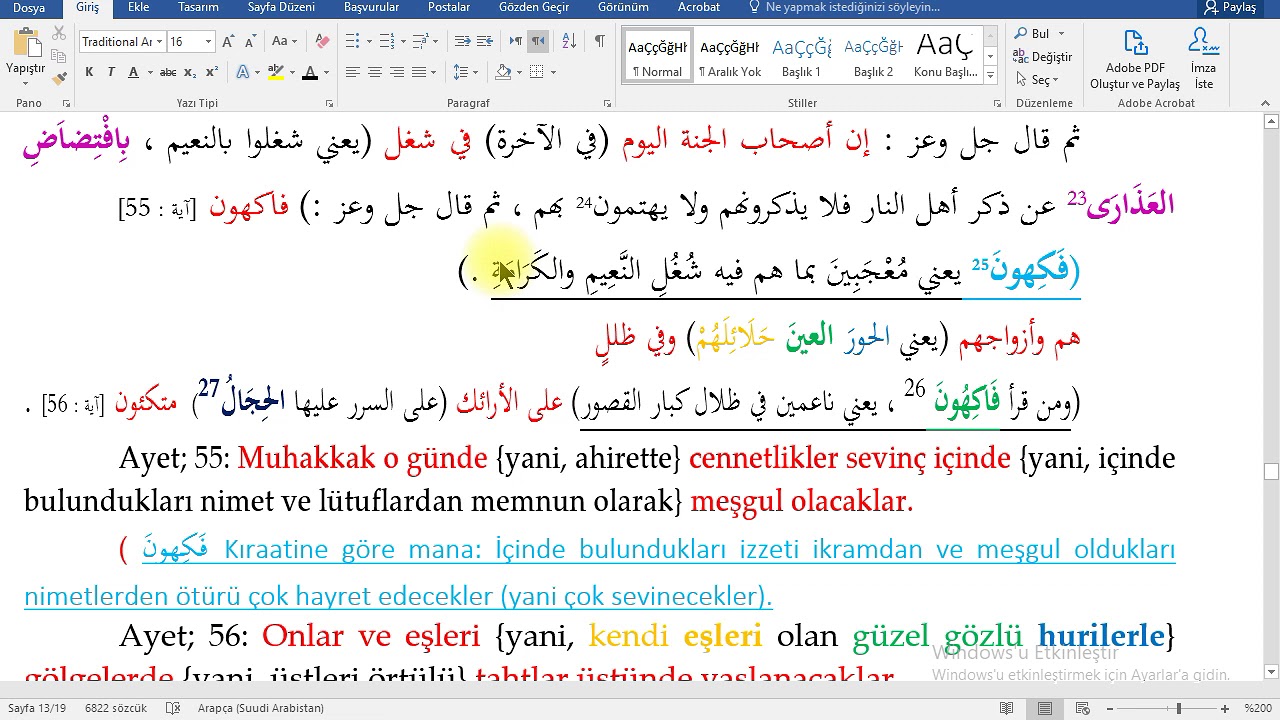Open bullet list dropdown arrow
The height and width of the screenshot is (720, 1280).
click(x=369, y=42)
